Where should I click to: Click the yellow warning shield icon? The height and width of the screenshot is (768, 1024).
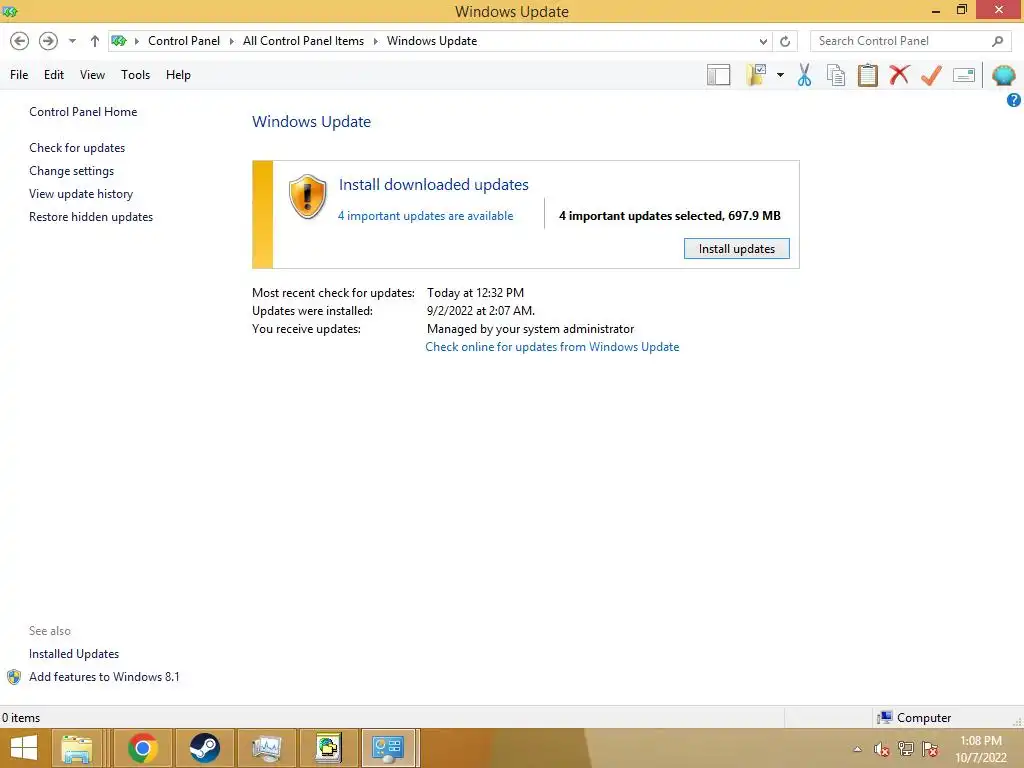[307, 197]
